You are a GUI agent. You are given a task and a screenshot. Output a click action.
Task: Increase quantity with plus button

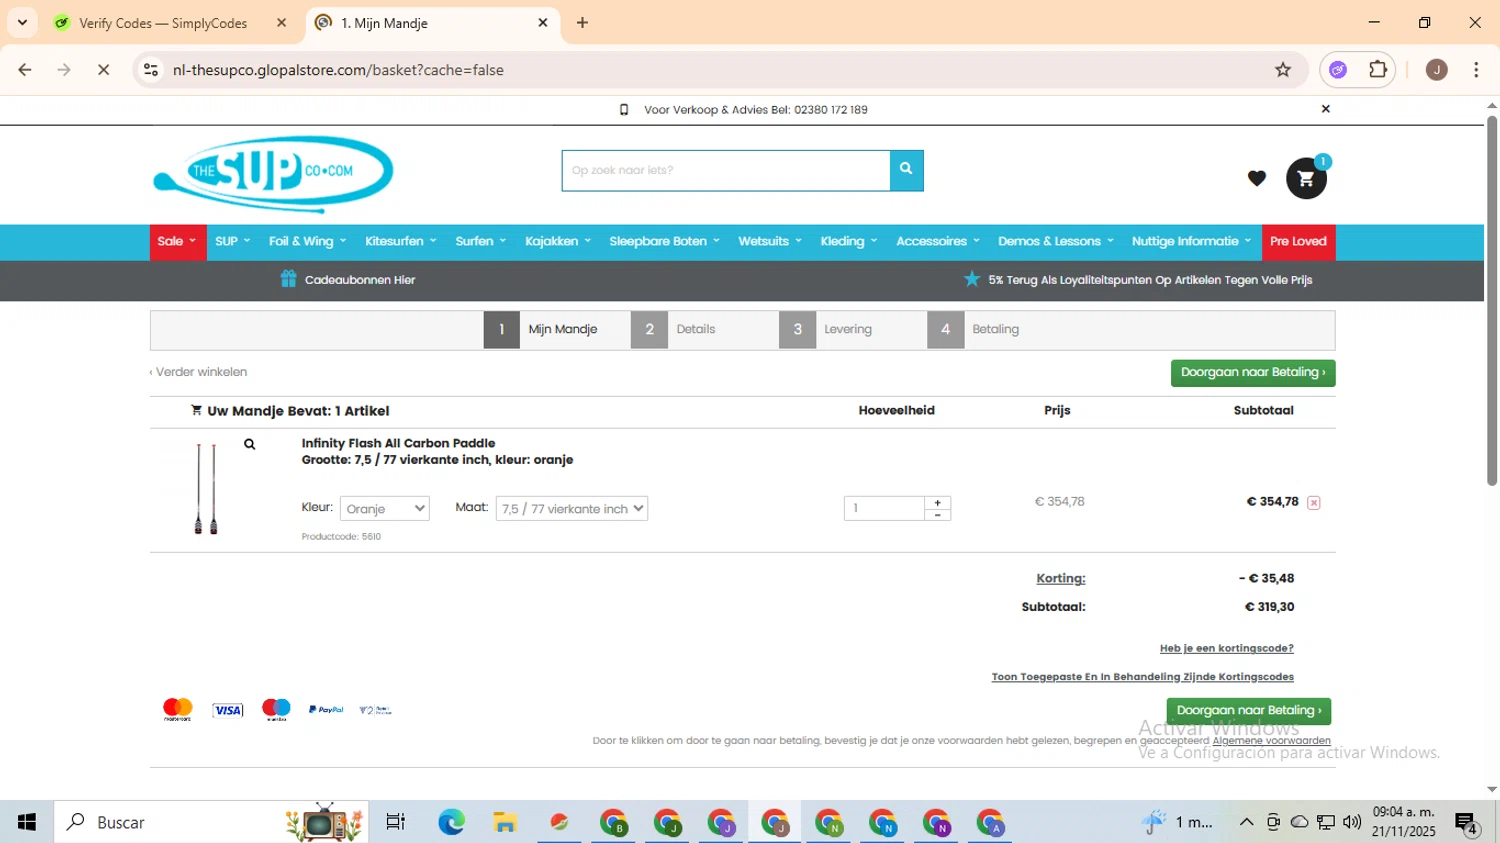click(x=938, y=502)
